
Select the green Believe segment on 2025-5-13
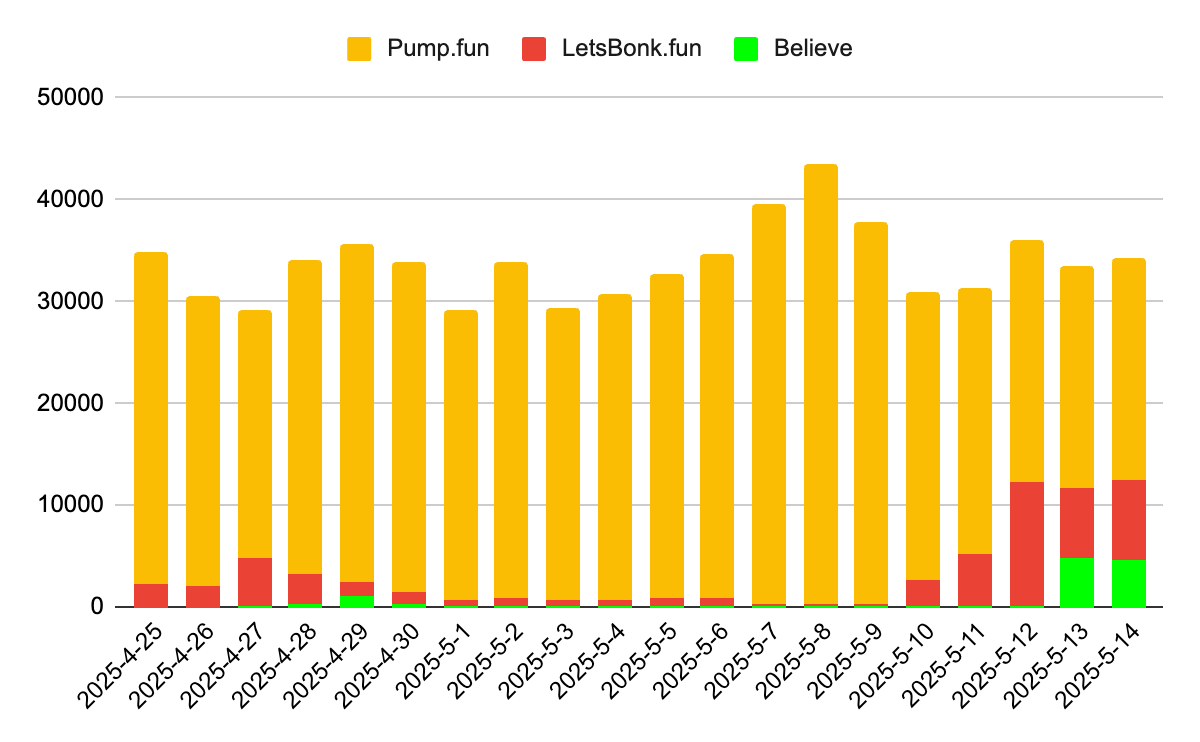1077,582
